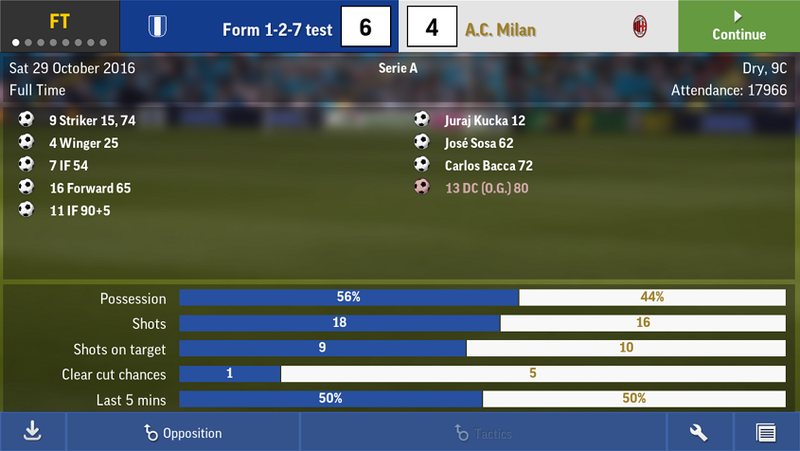The image size is (800, 451).
Task: Click the 16 Forward 65 scorer entry
Action: coord(90,188)
